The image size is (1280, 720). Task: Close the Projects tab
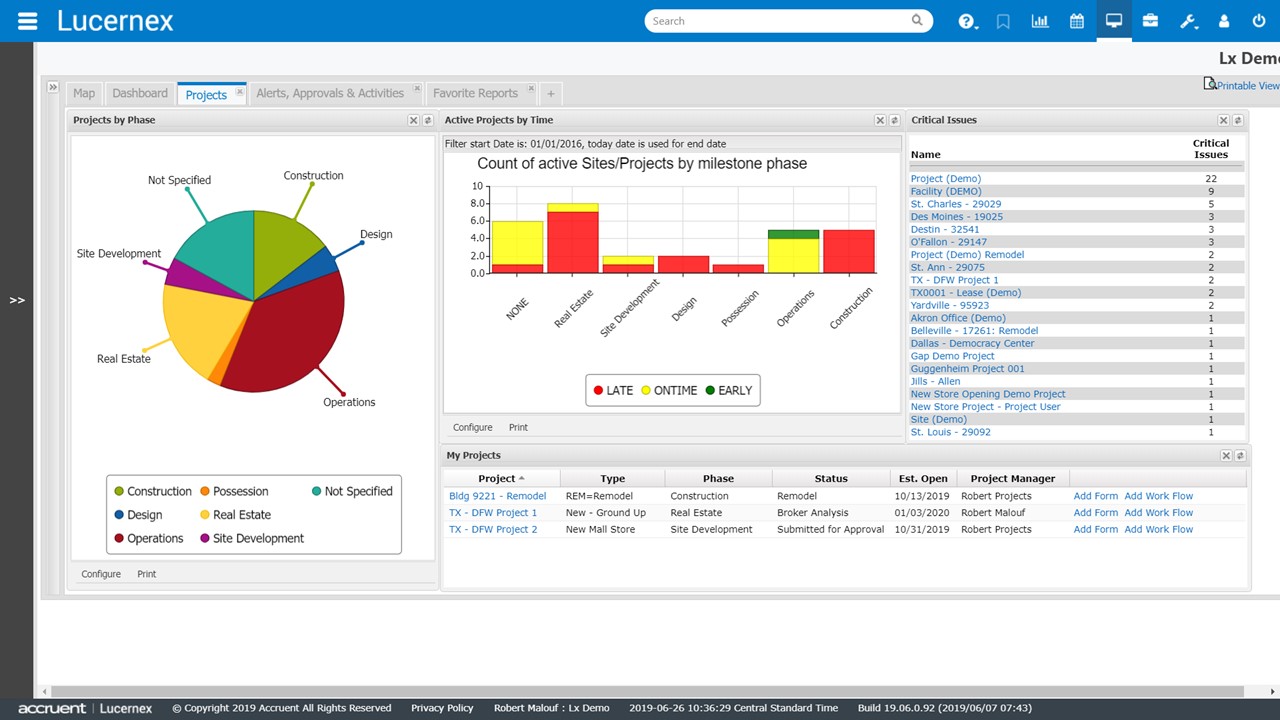(239, 93)
